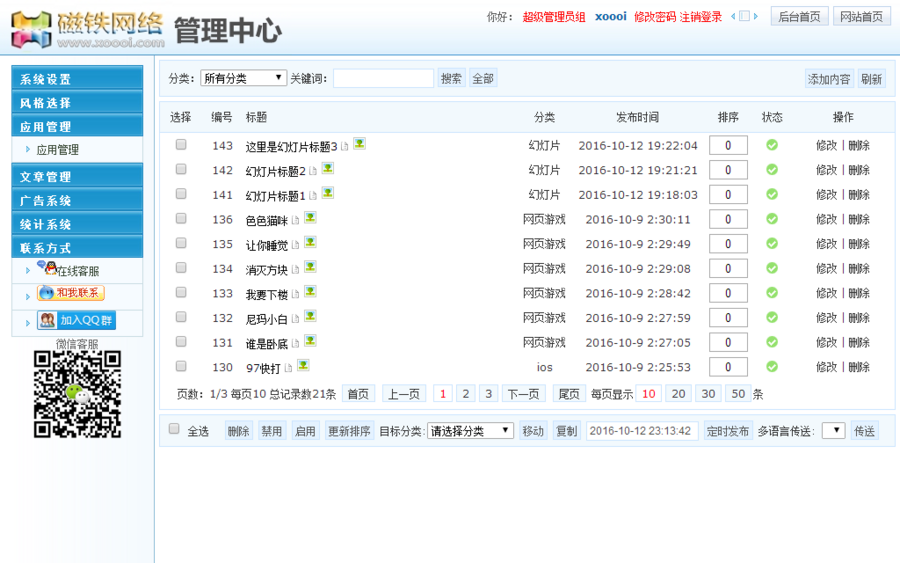
Task: Click the image icon beside 97快打
Action: pos(303,365)
